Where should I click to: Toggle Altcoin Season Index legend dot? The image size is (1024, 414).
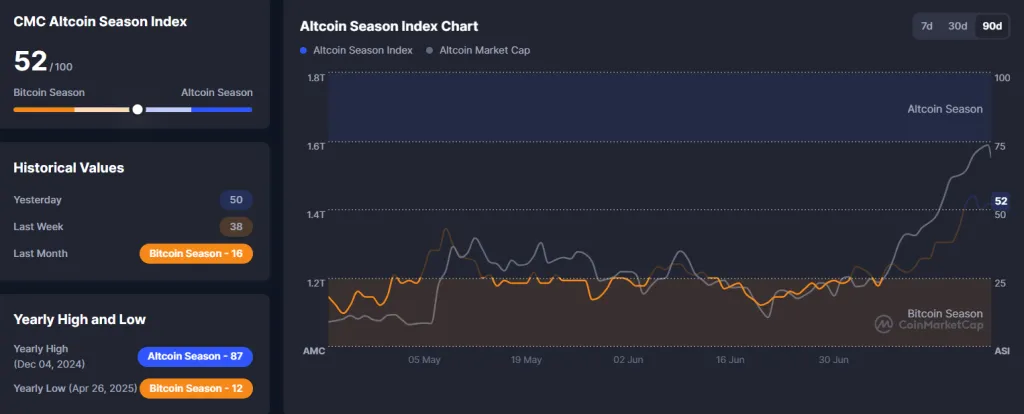click(x=304, y=49)
